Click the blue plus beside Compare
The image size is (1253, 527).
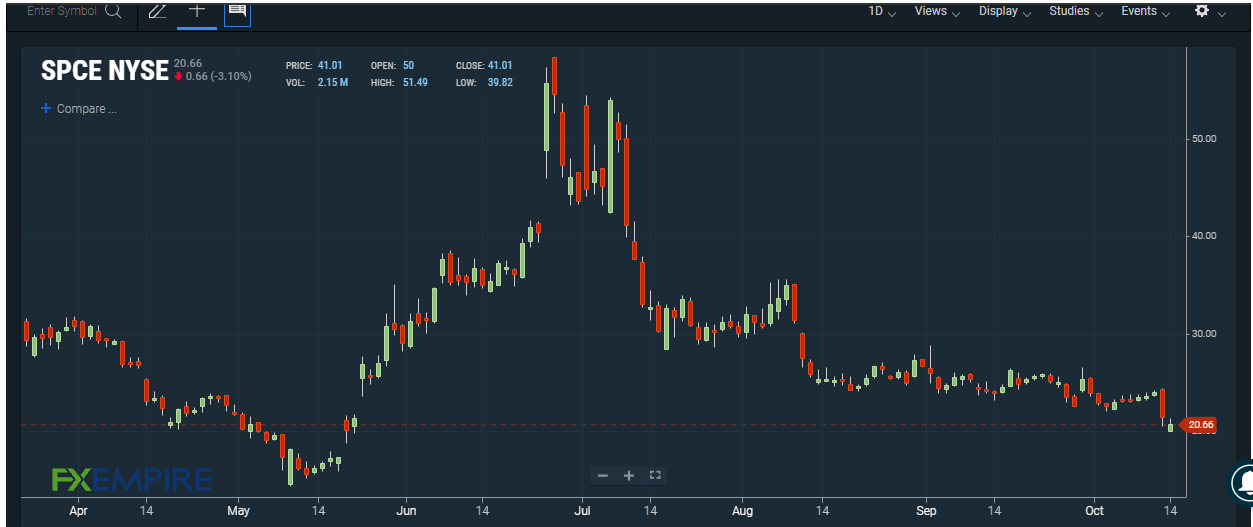click(46, 108)
